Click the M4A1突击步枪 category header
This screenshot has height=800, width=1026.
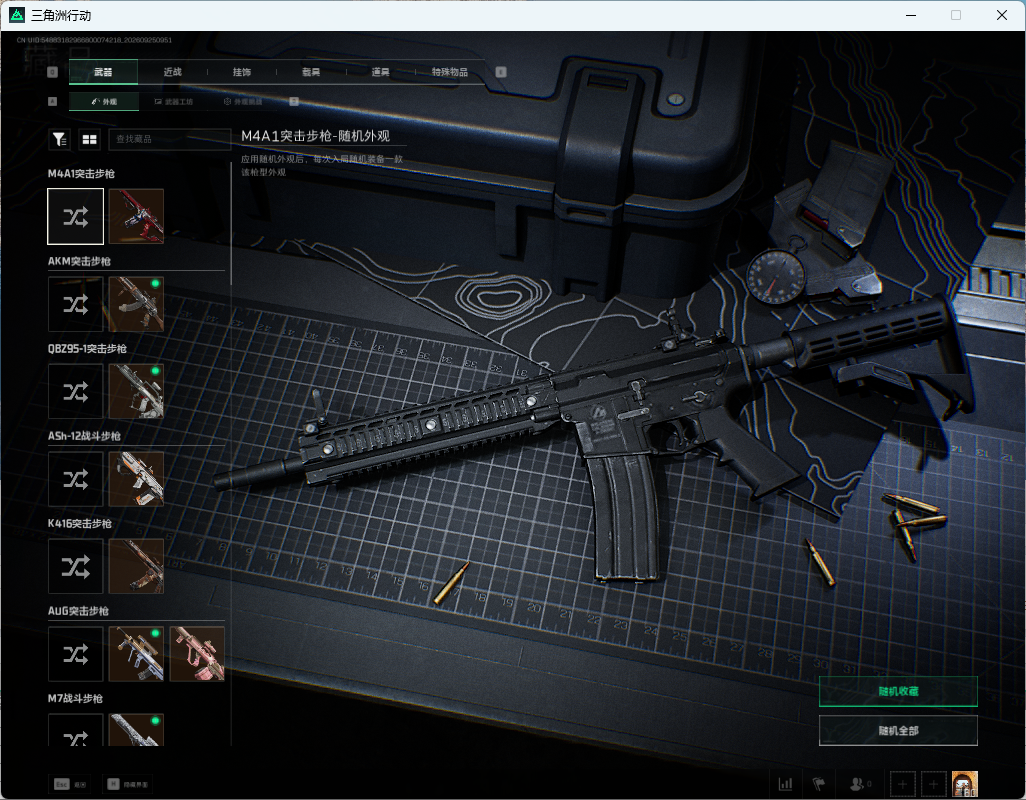[x=81, y=173]
